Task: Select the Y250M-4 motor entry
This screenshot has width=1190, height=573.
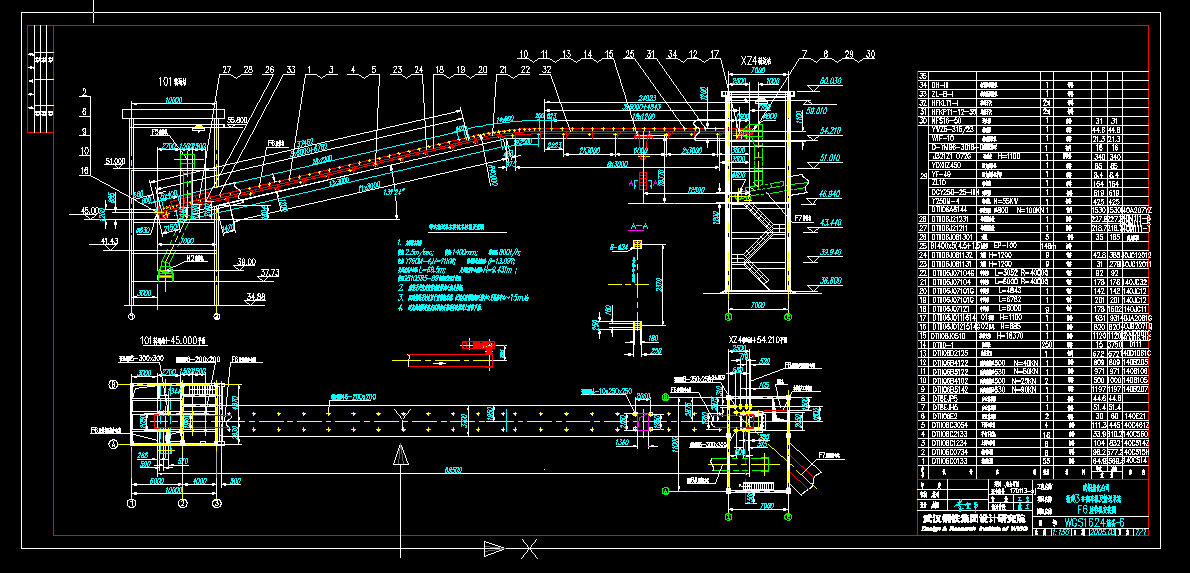Action: coord(946,201)
